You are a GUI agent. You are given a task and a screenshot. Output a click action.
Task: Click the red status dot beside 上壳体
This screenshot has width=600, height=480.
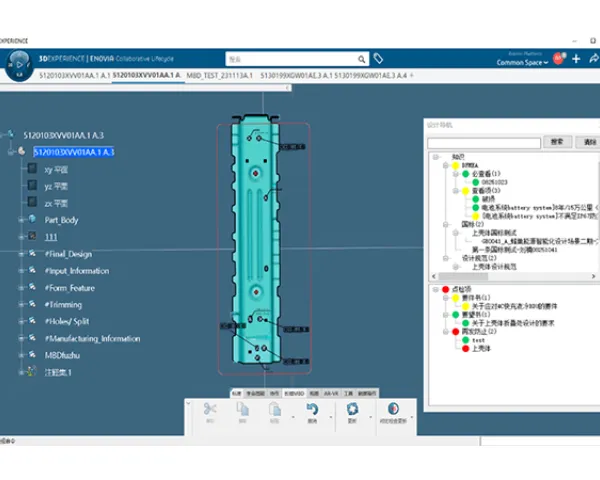pyautogui.click(x=465, y=348)
